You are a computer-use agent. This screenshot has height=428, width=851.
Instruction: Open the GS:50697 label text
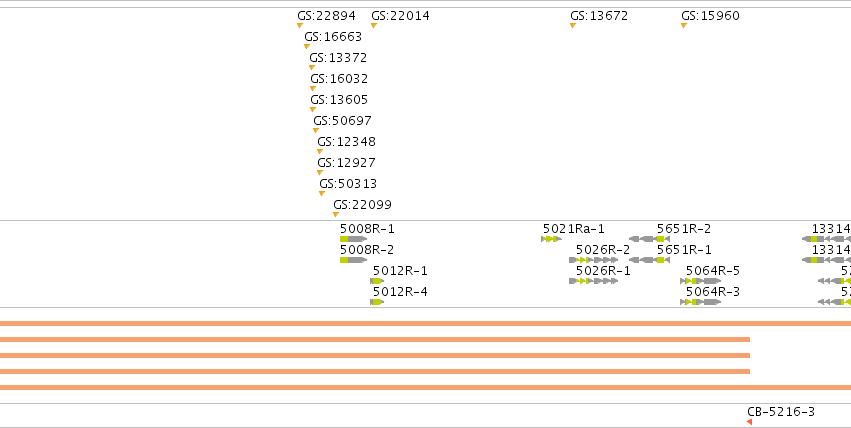(x=342, y=121)
